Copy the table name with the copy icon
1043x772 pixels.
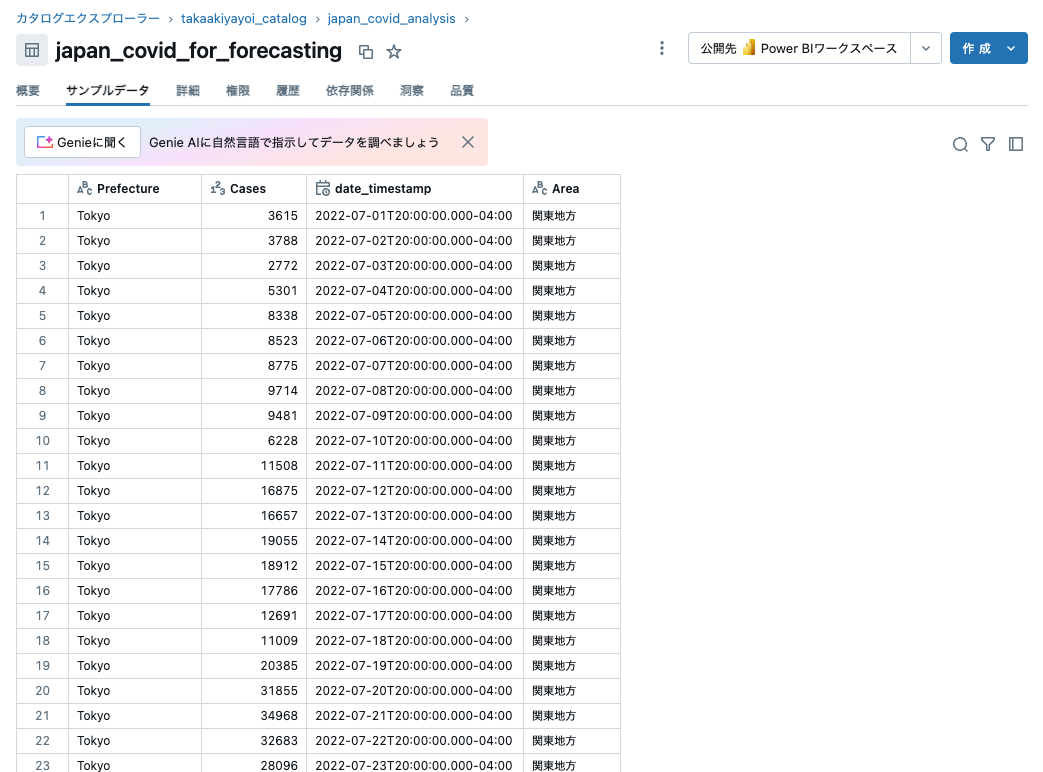click(x=366, y=50)
